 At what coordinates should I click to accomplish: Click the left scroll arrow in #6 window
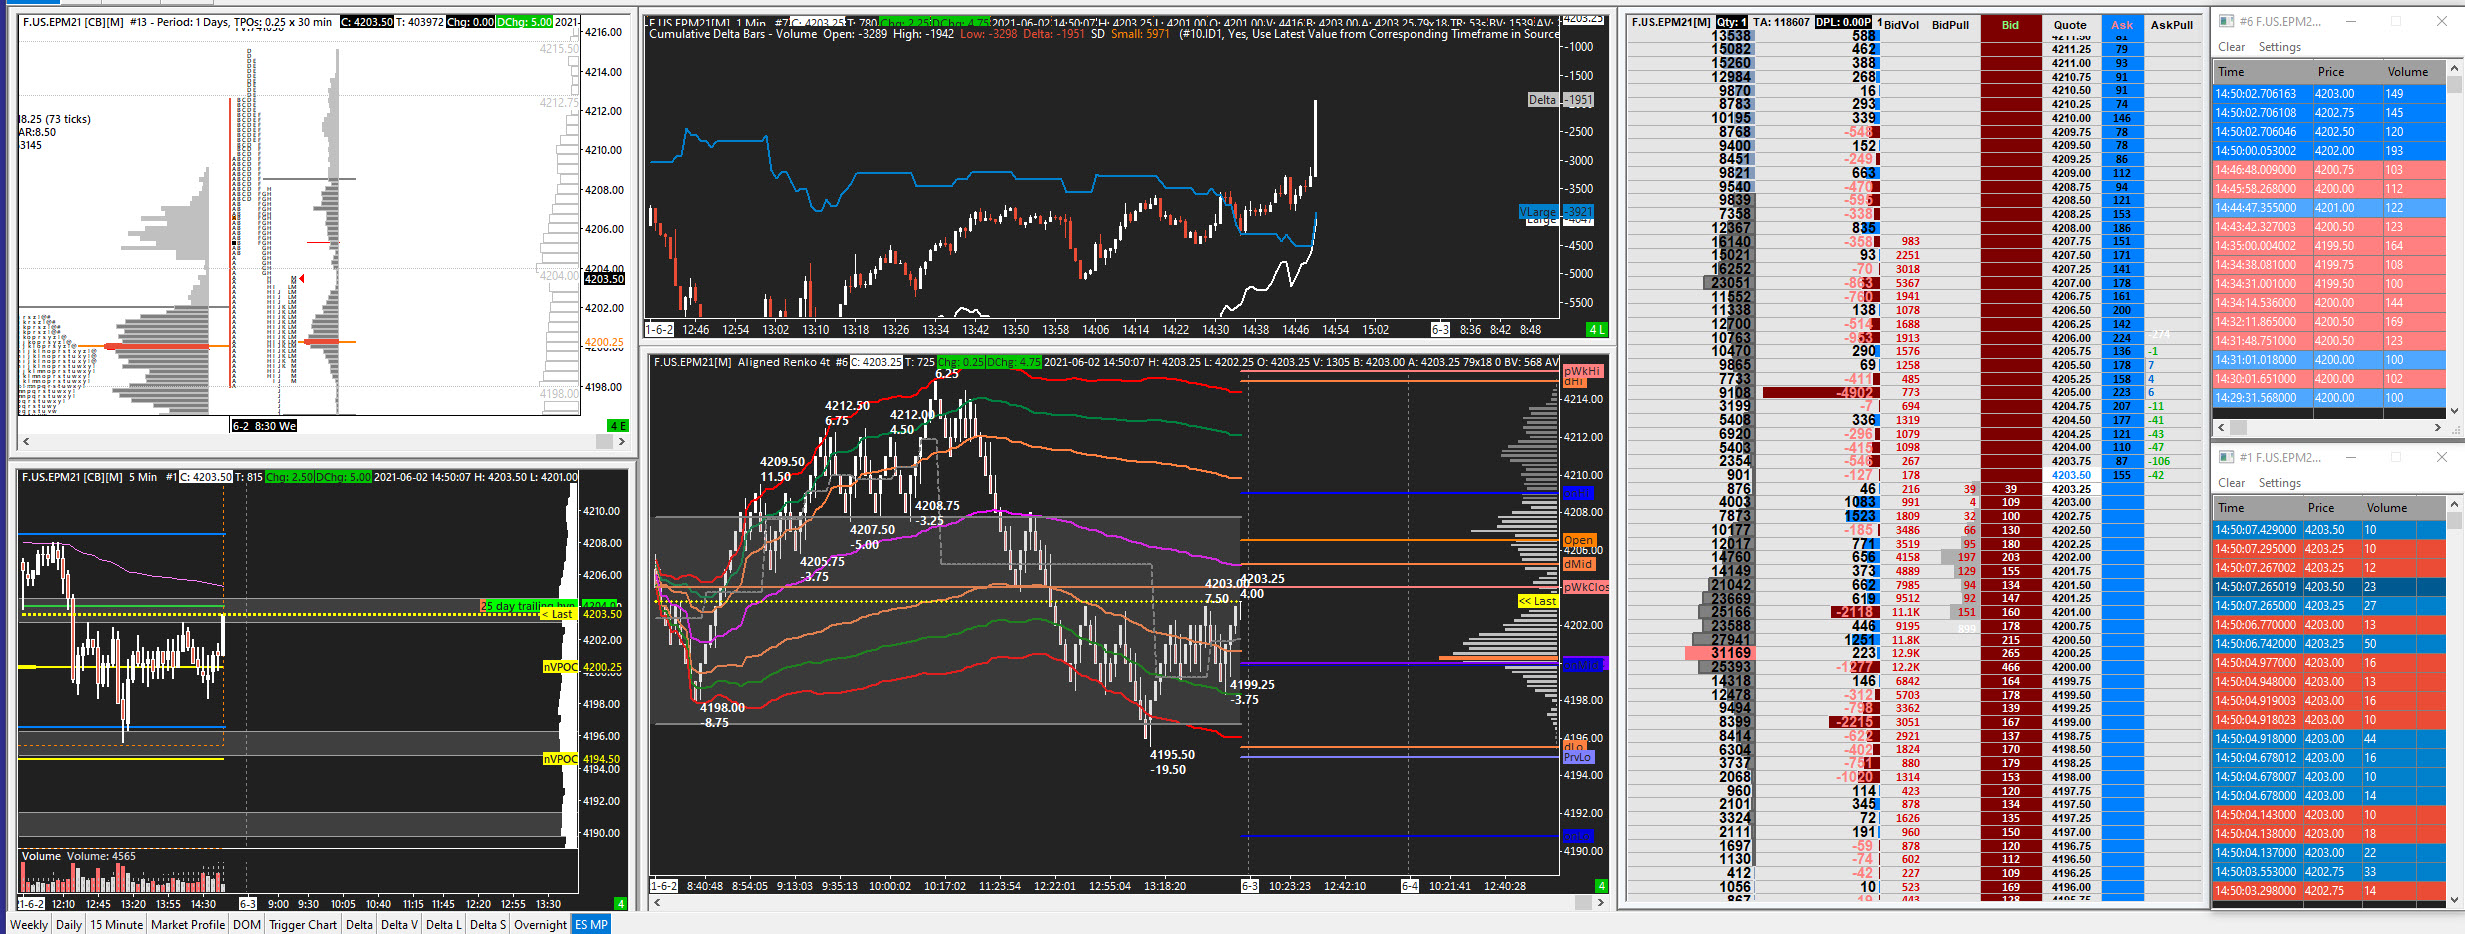coord(2222,427)
